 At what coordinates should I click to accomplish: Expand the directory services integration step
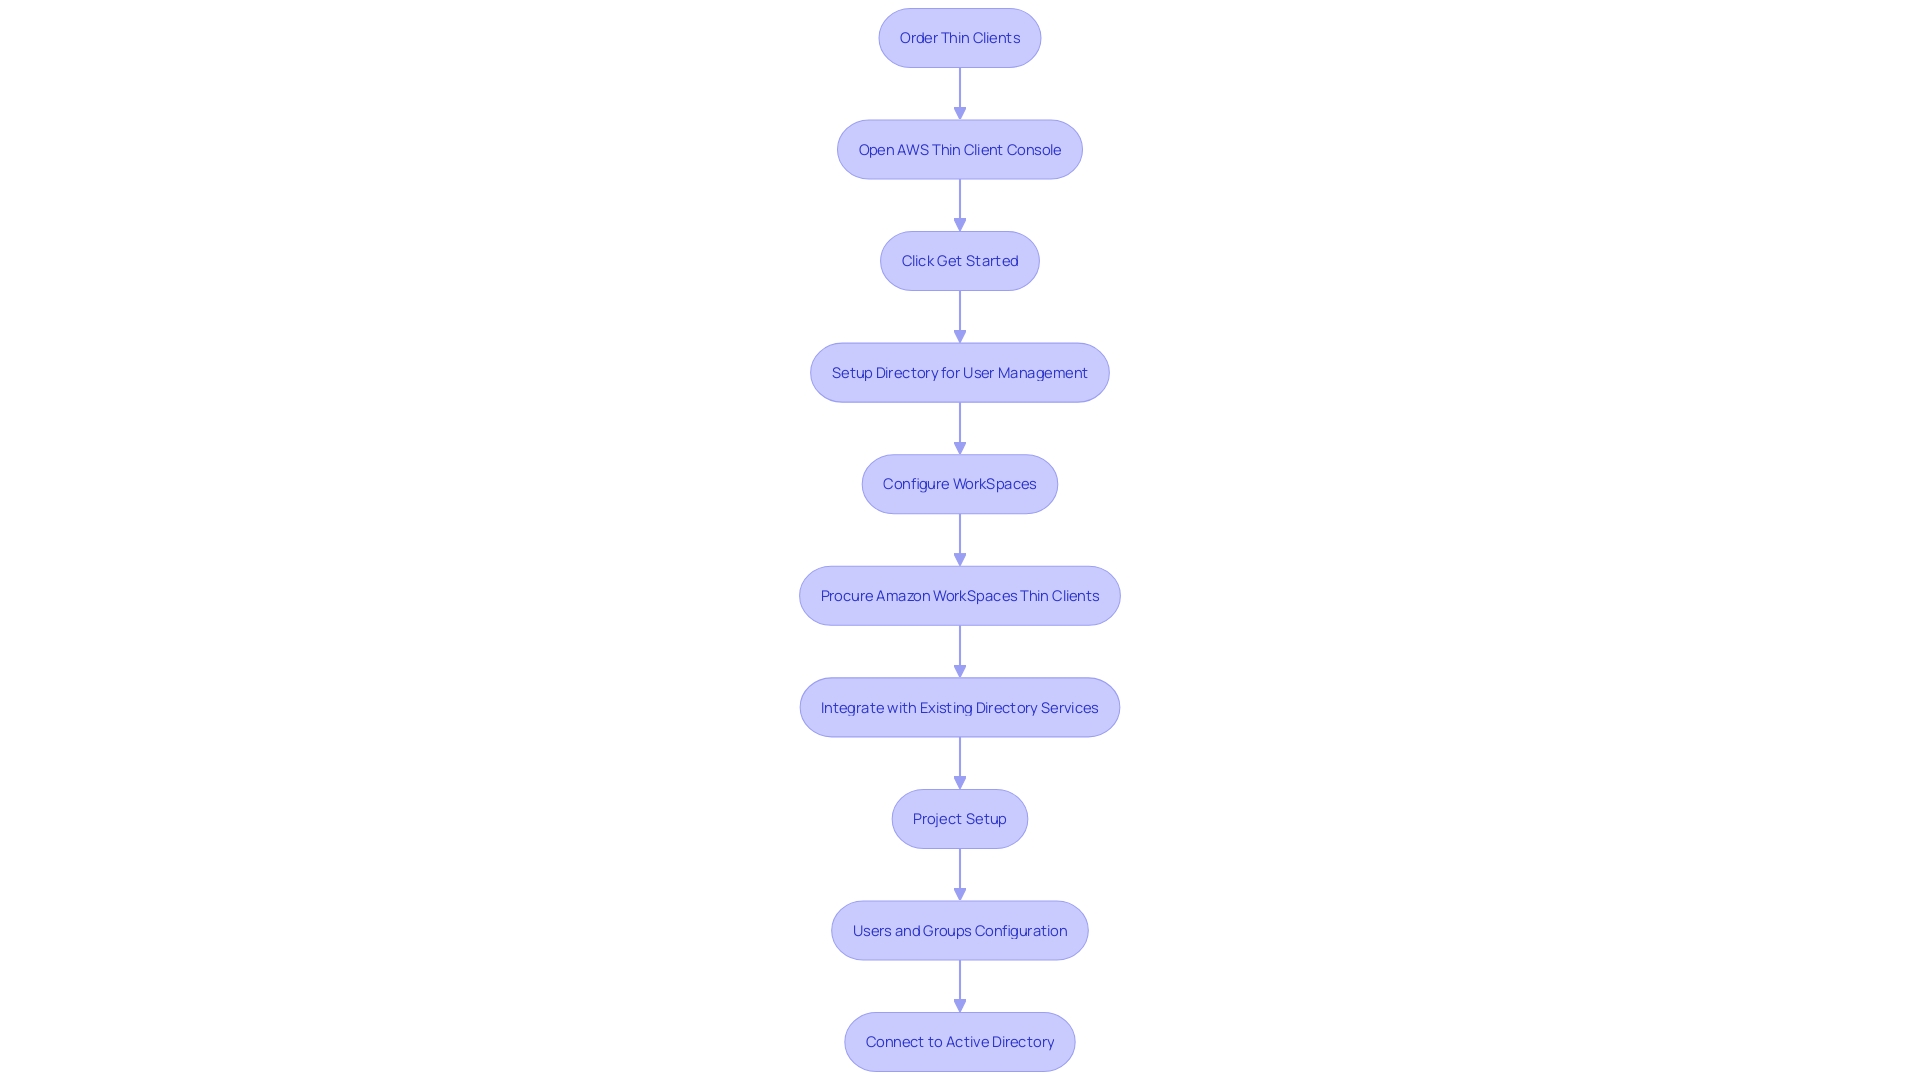pos(960,707)
